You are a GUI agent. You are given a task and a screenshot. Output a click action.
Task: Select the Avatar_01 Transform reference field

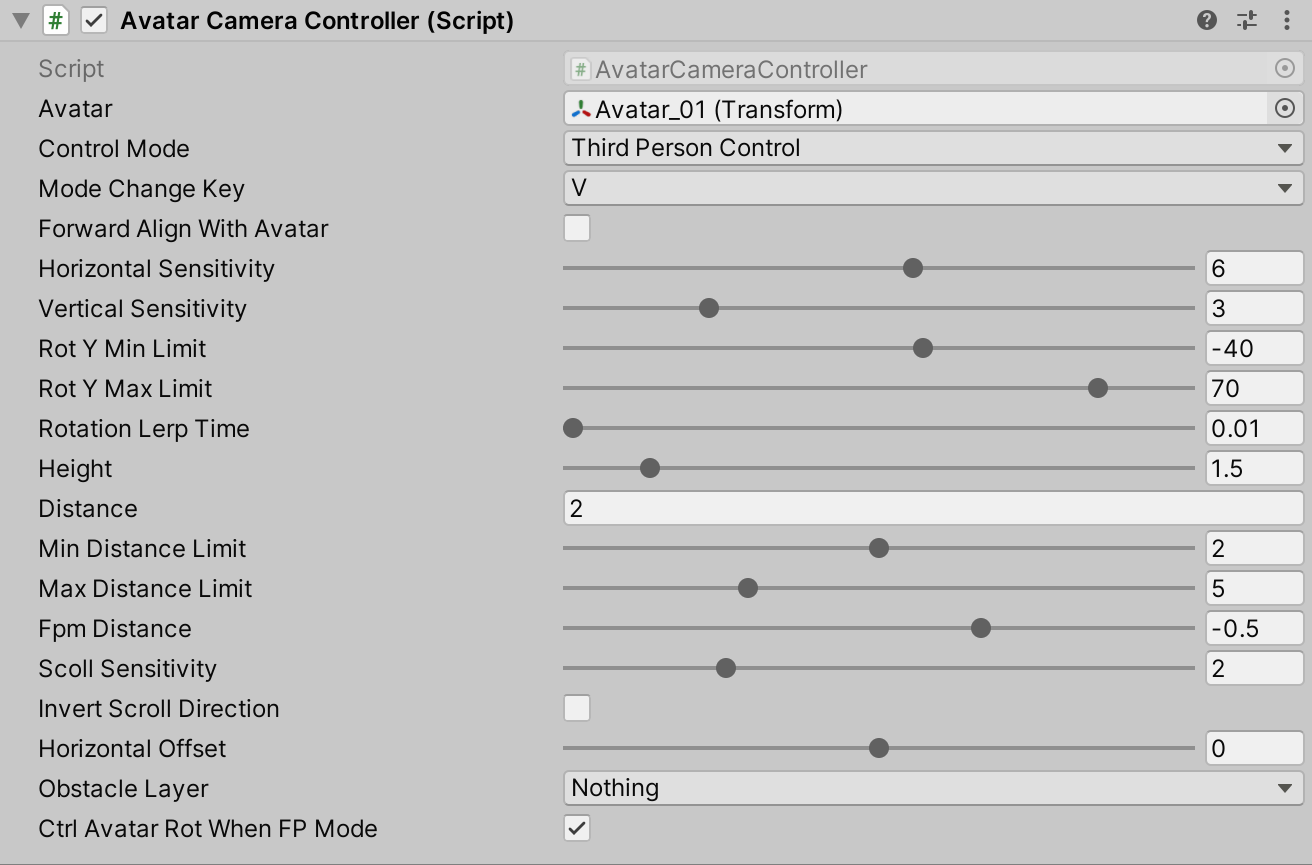[x=900, y=108]
